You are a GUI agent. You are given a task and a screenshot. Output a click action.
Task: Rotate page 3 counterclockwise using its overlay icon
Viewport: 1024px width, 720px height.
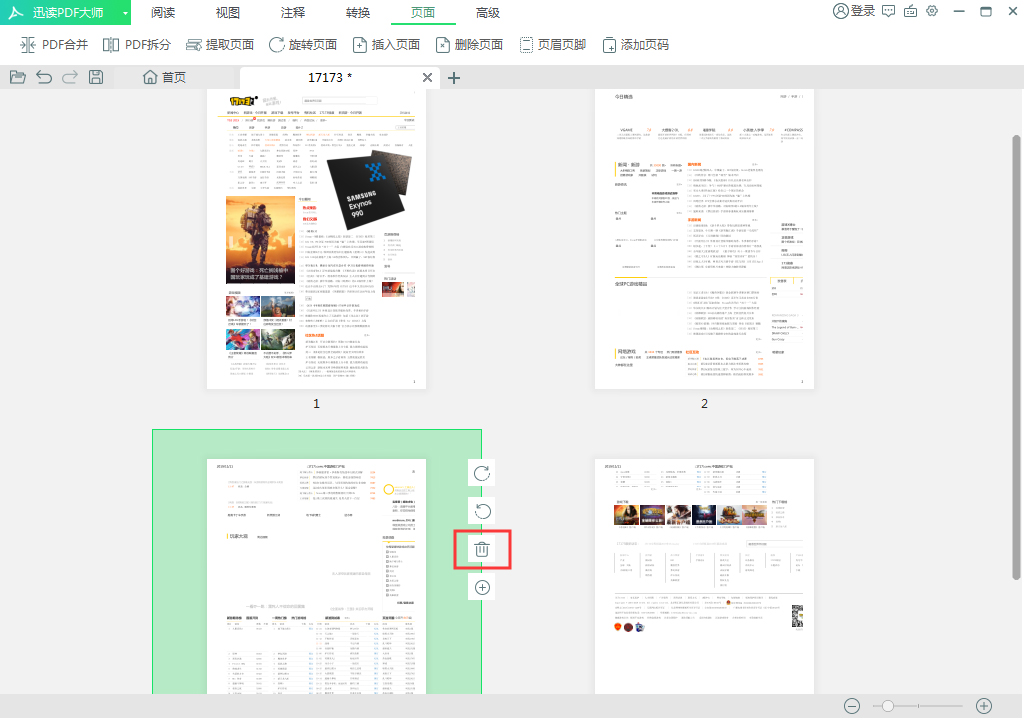tap(481, 511)
